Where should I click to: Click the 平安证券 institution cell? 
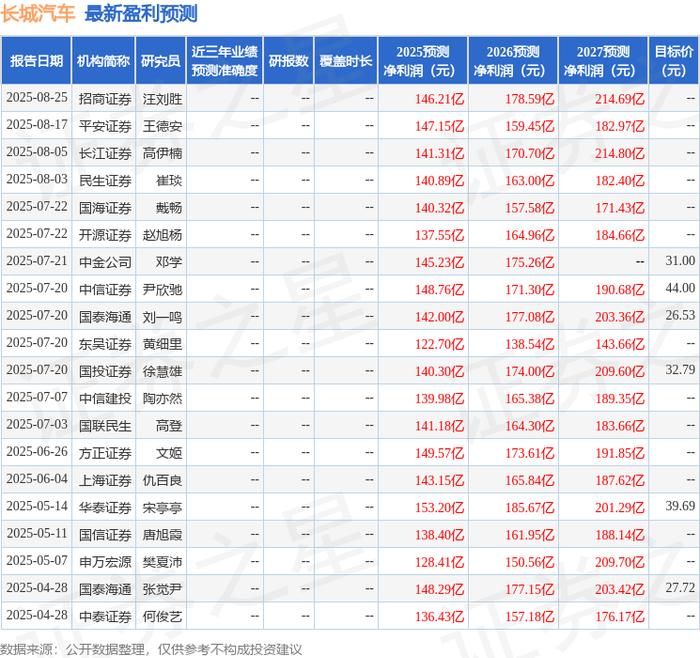(105, 126)
